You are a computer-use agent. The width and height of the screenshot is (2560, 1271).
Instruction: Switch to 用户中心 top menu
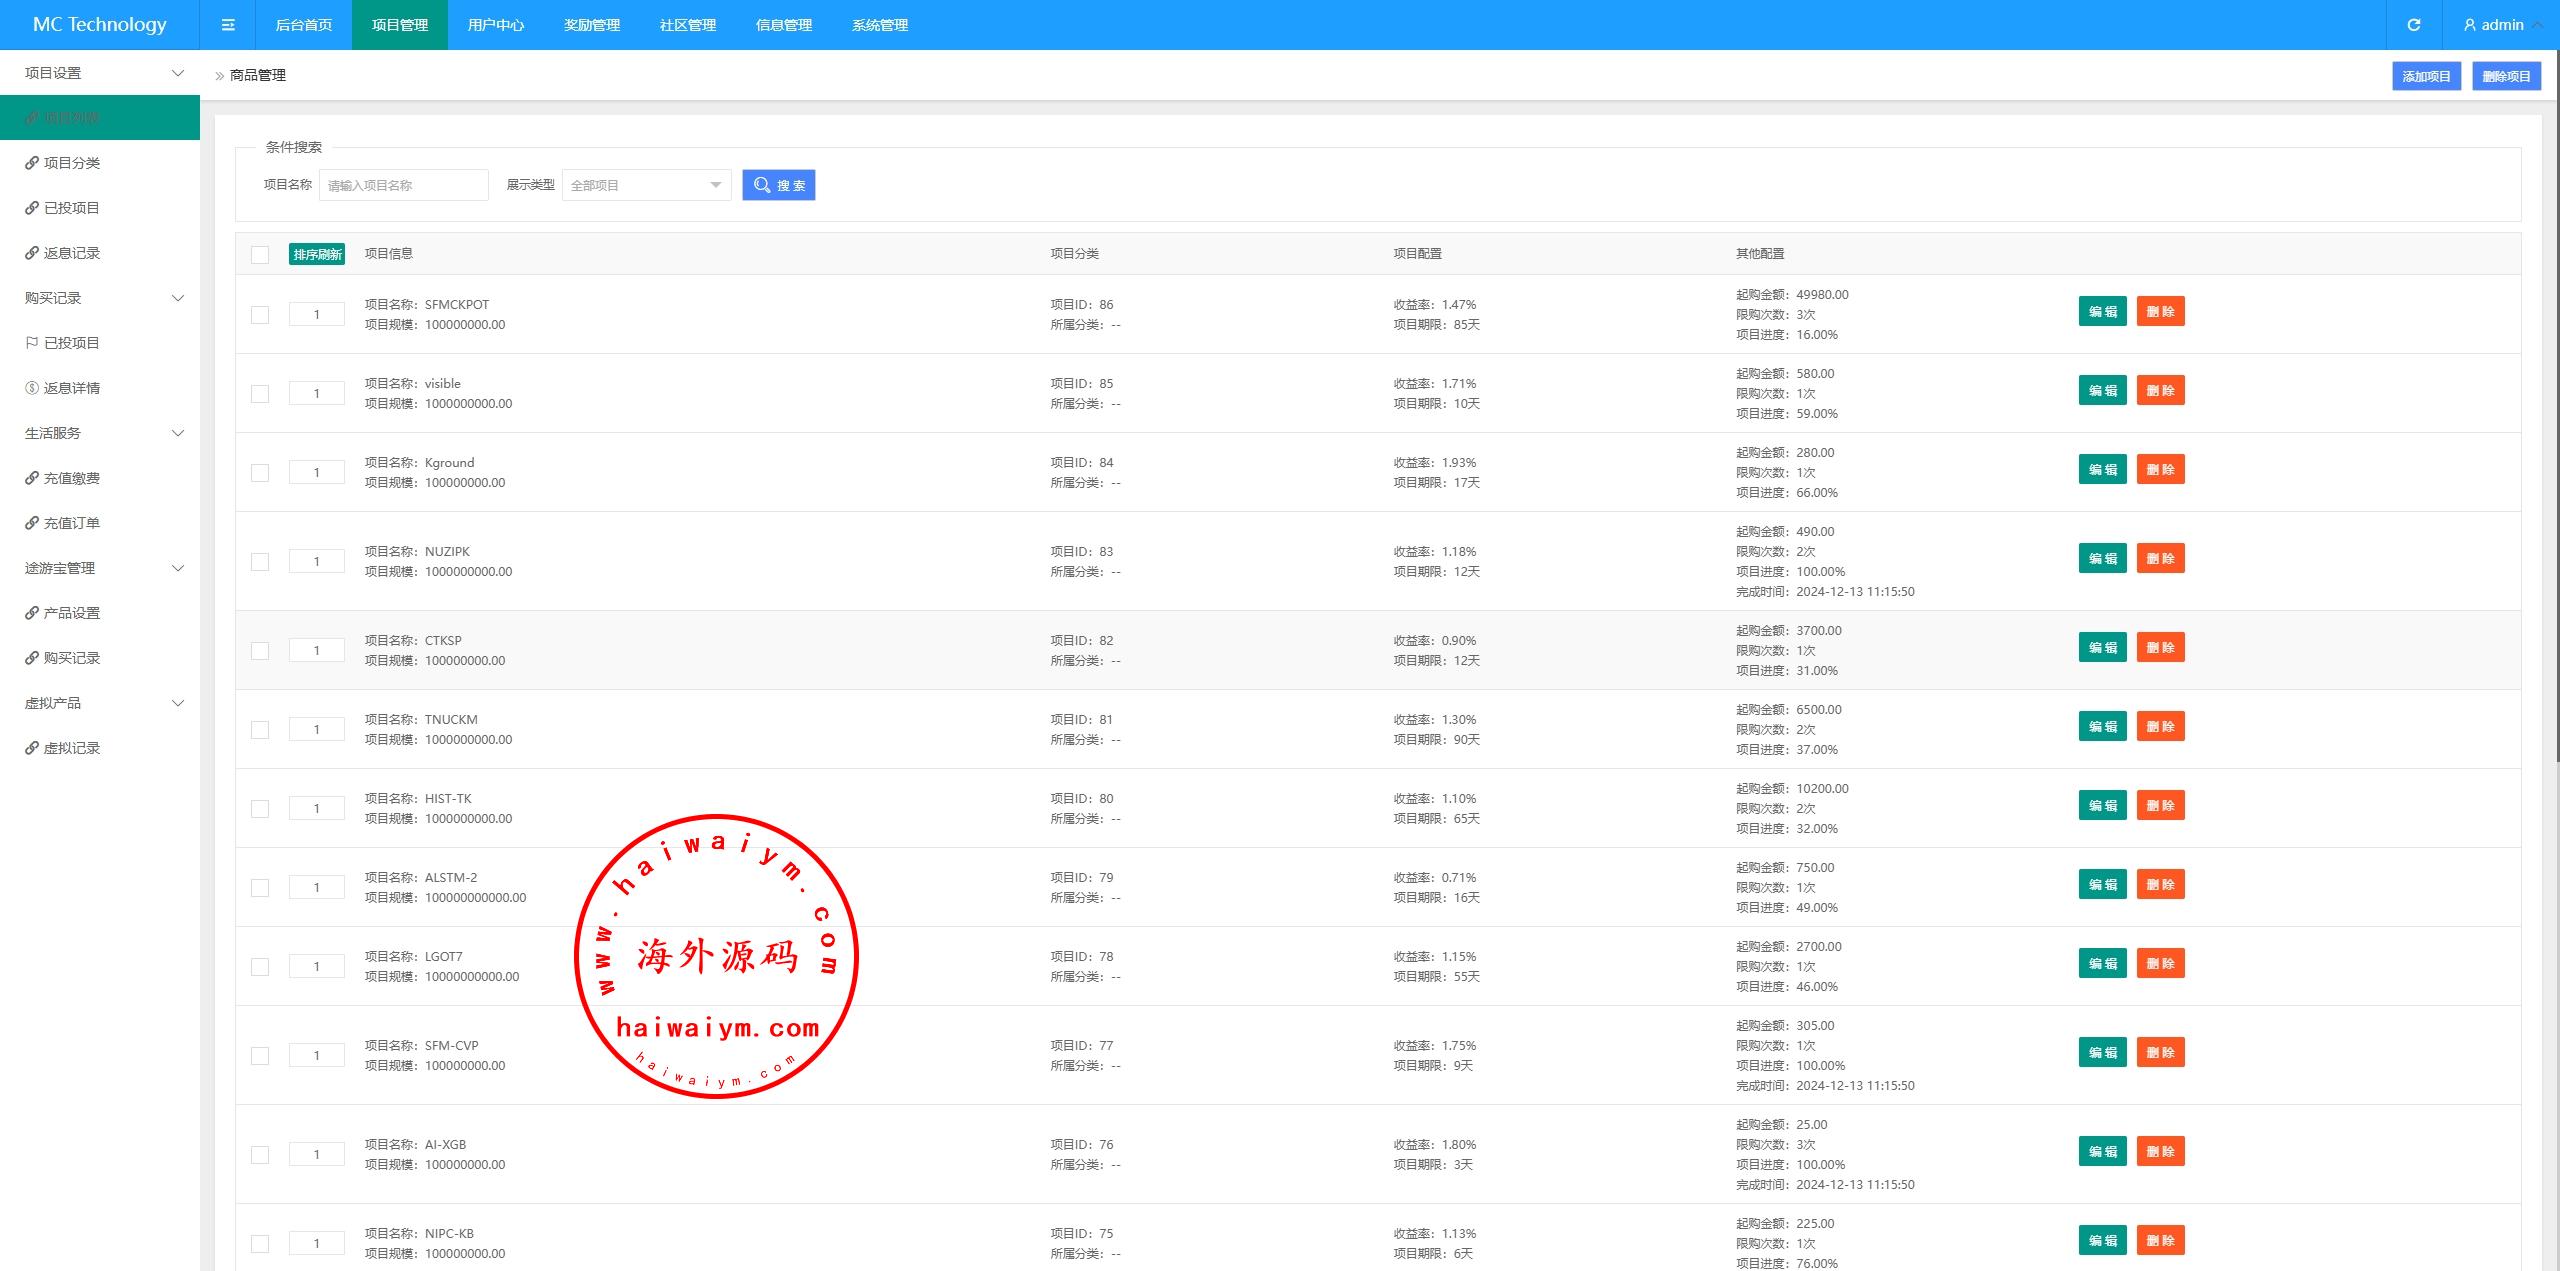(x=495, y=25)
